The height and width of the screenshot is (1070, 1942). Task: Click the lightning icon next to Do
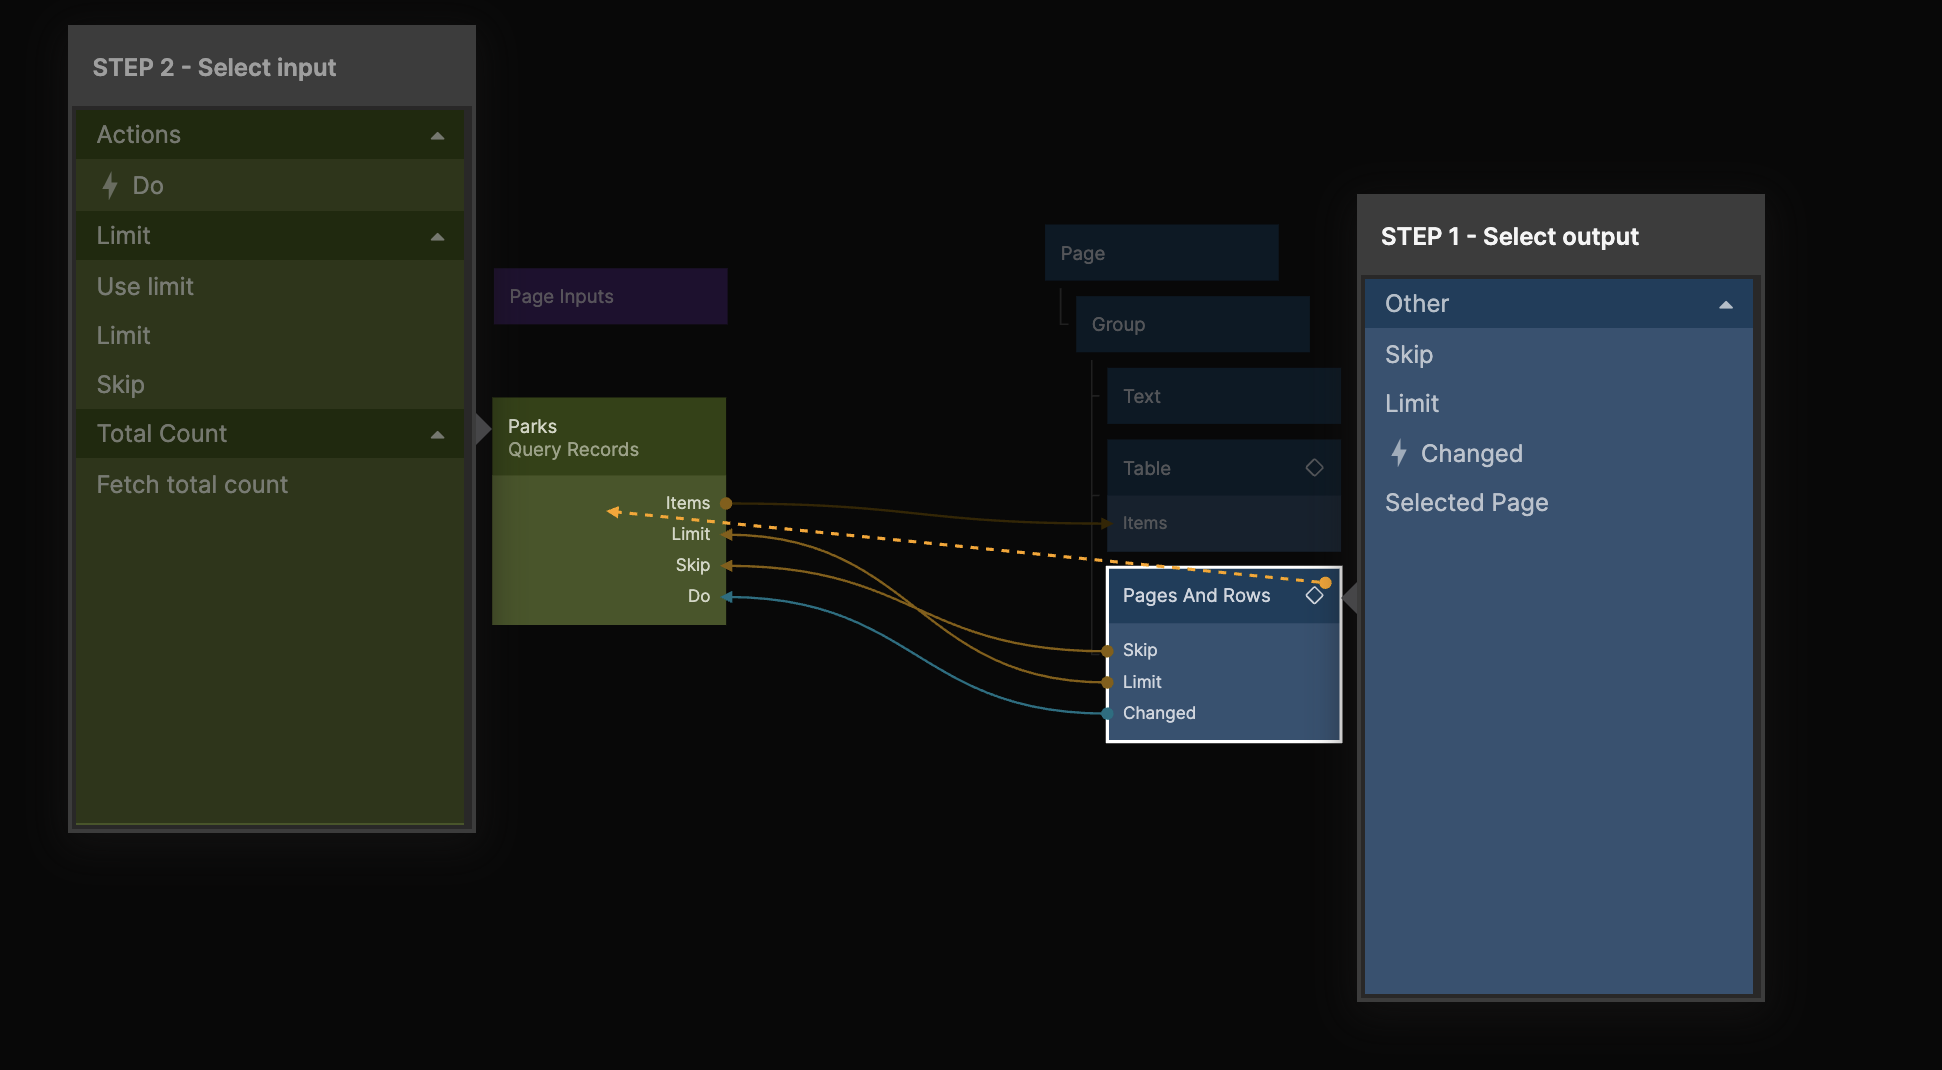point(110,185)
